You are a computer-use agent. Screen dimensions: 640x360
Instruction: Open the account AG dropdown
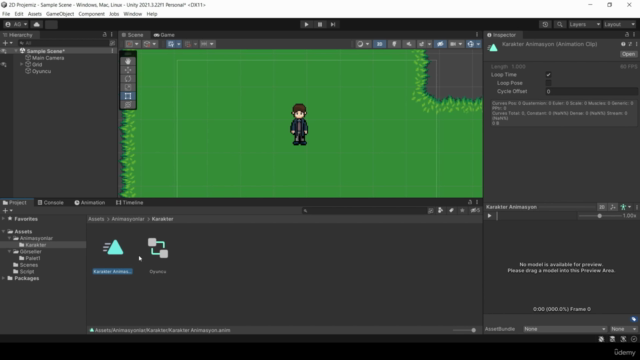(x=16, y=24)
